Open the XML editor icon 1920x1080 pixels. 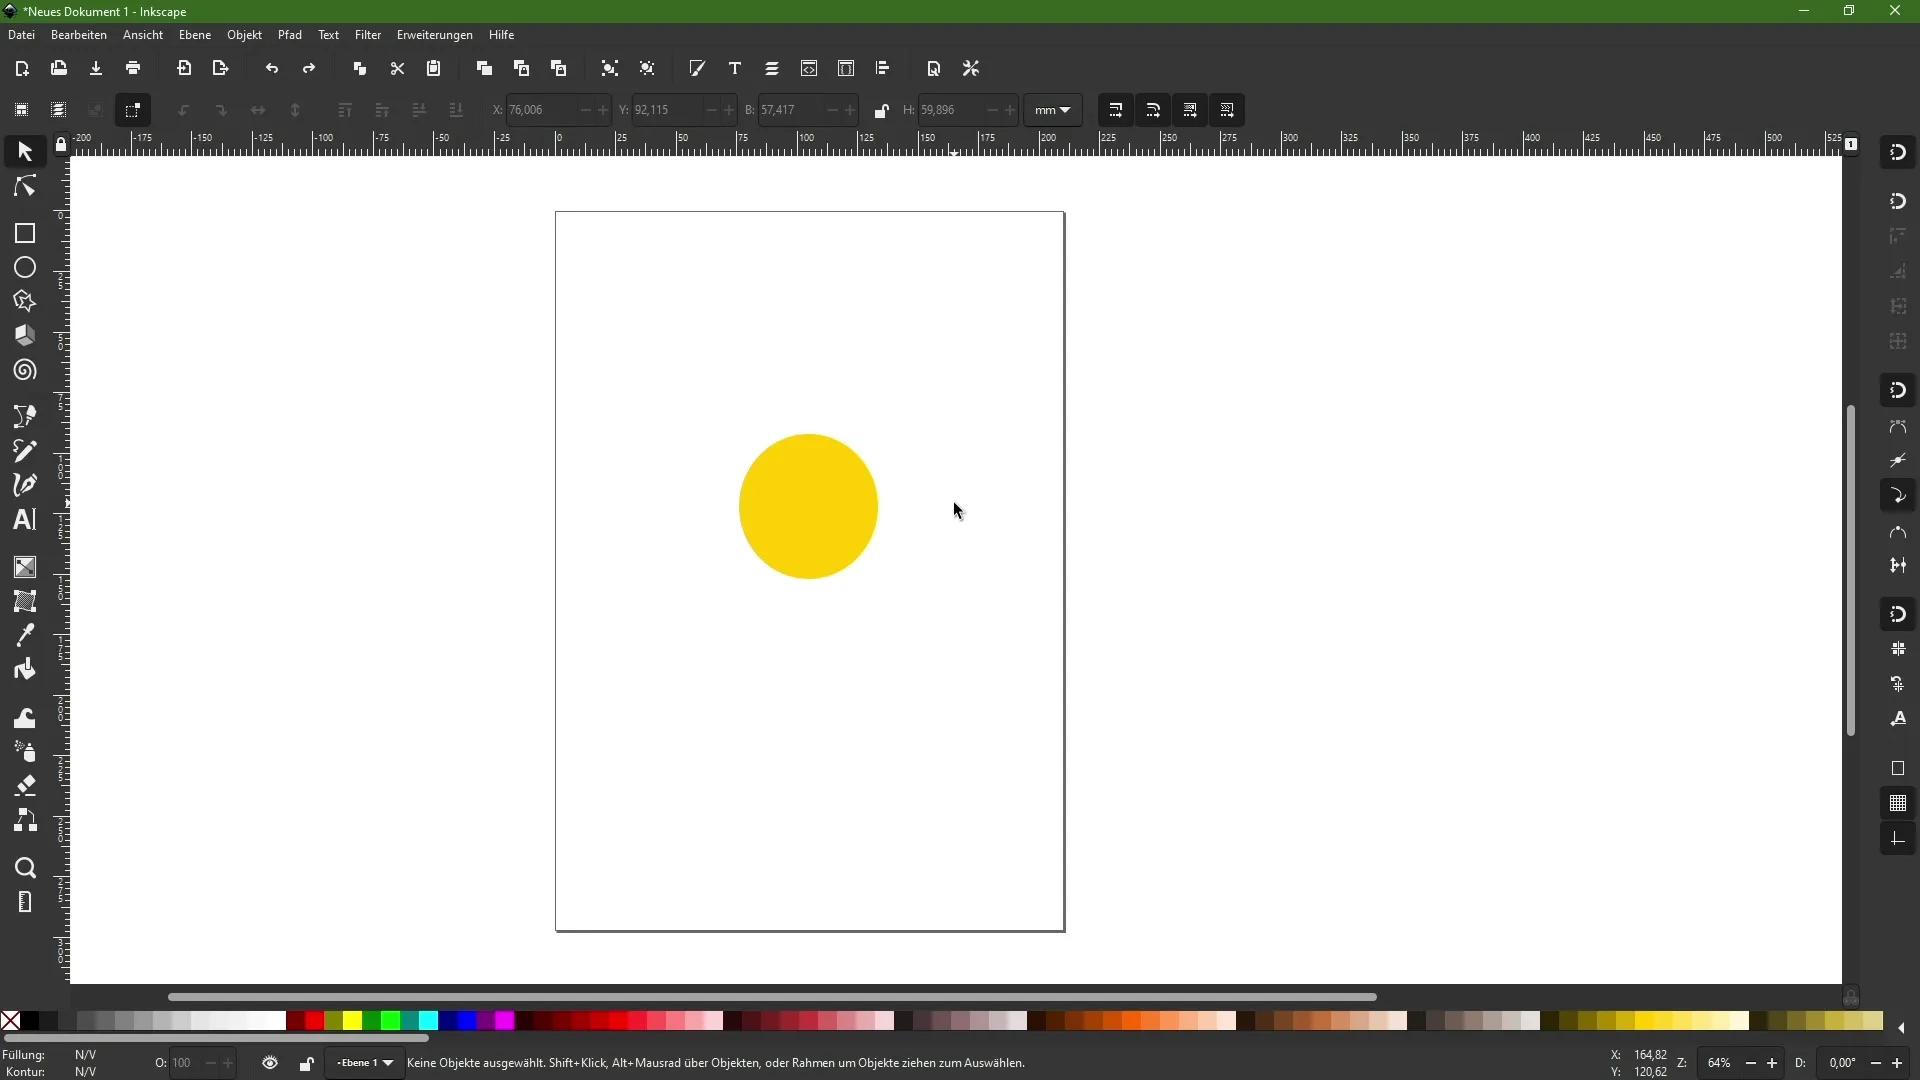(x=809, y=68)
